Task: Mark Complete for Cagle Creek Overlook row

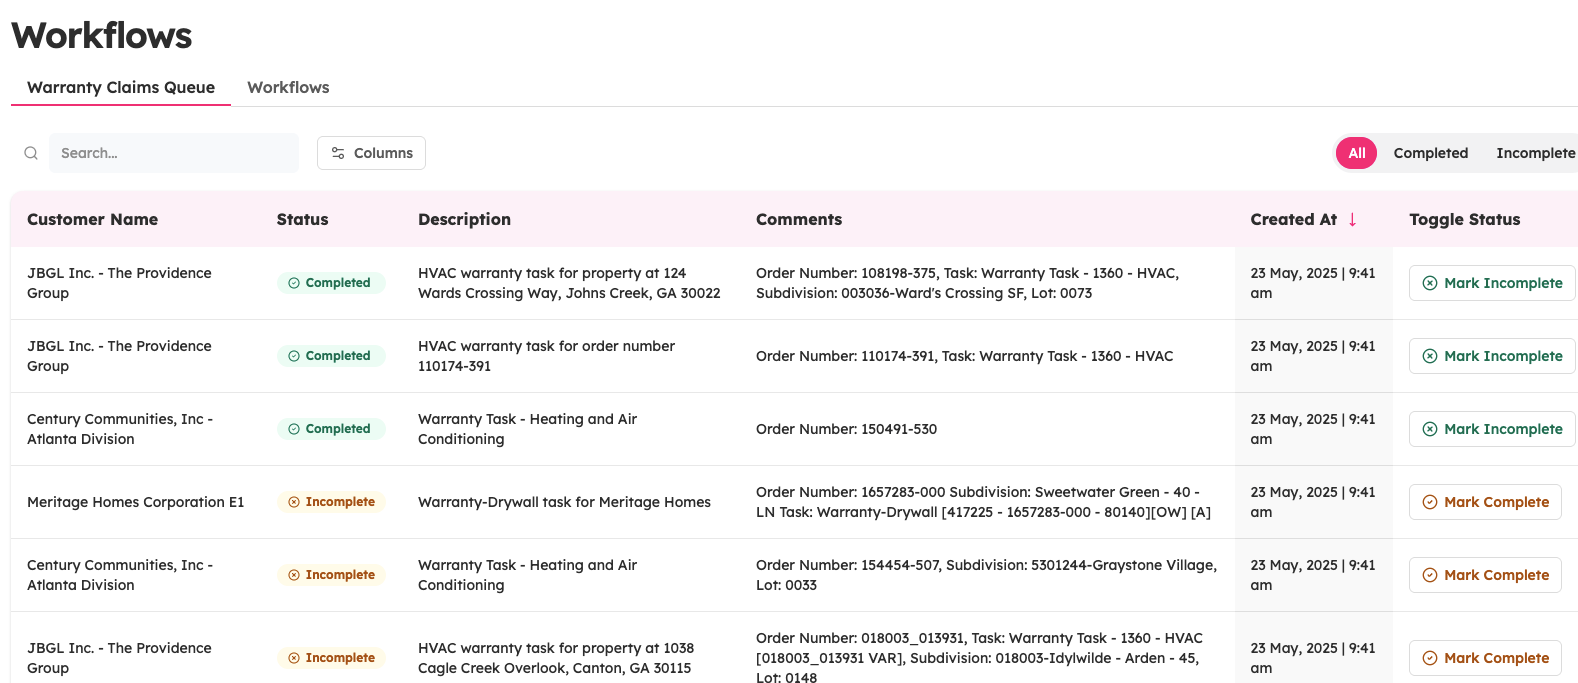Action: [1485, 658]
